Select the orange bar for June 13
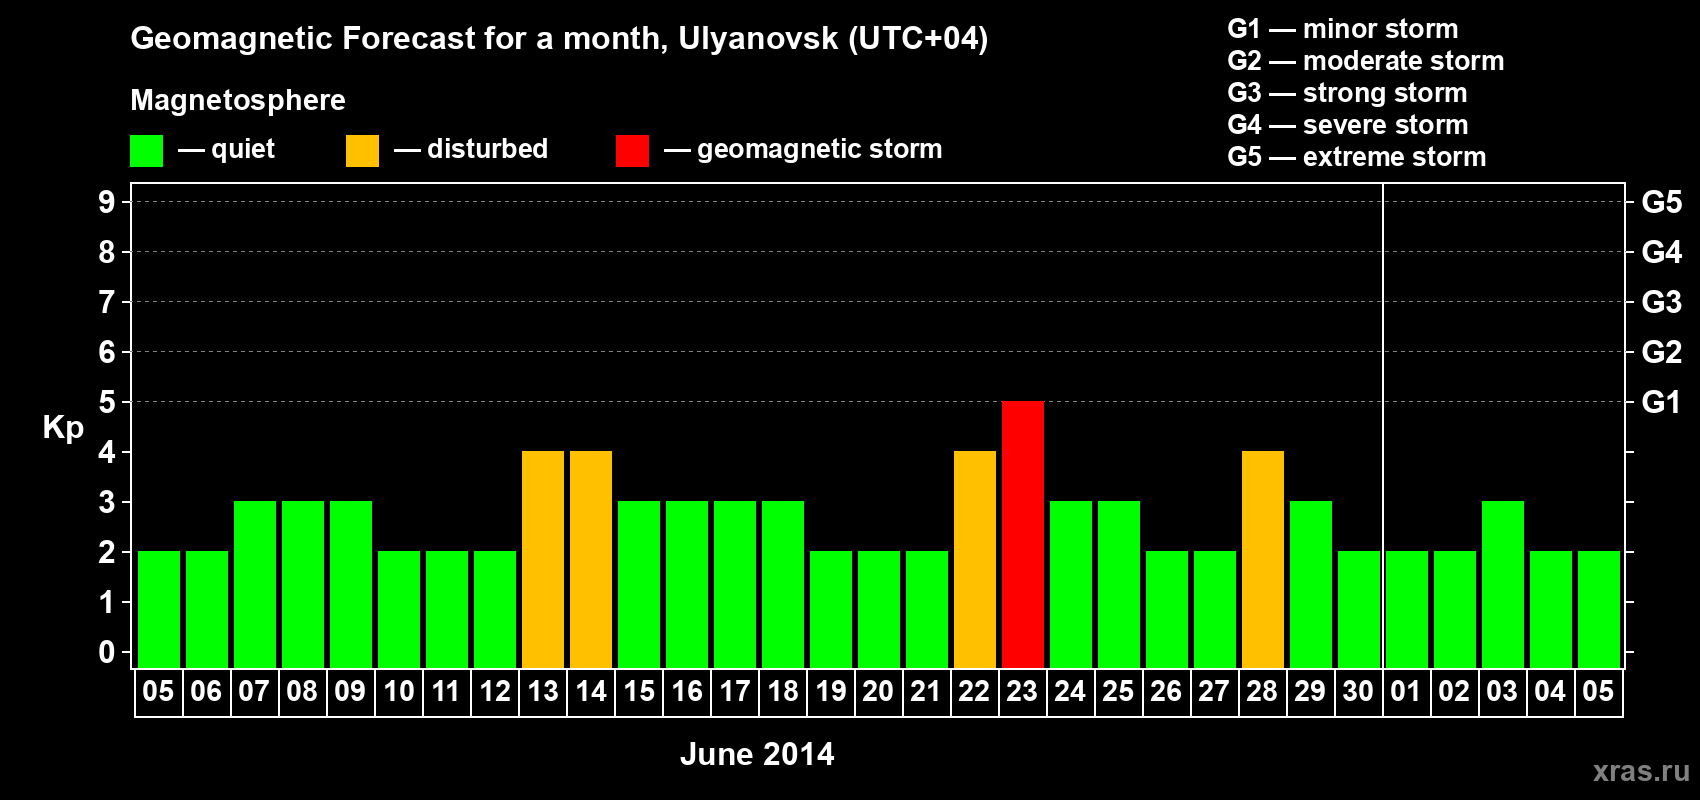Image resolution: width=1700 pixels, height=800 pixels. [543, 559]
